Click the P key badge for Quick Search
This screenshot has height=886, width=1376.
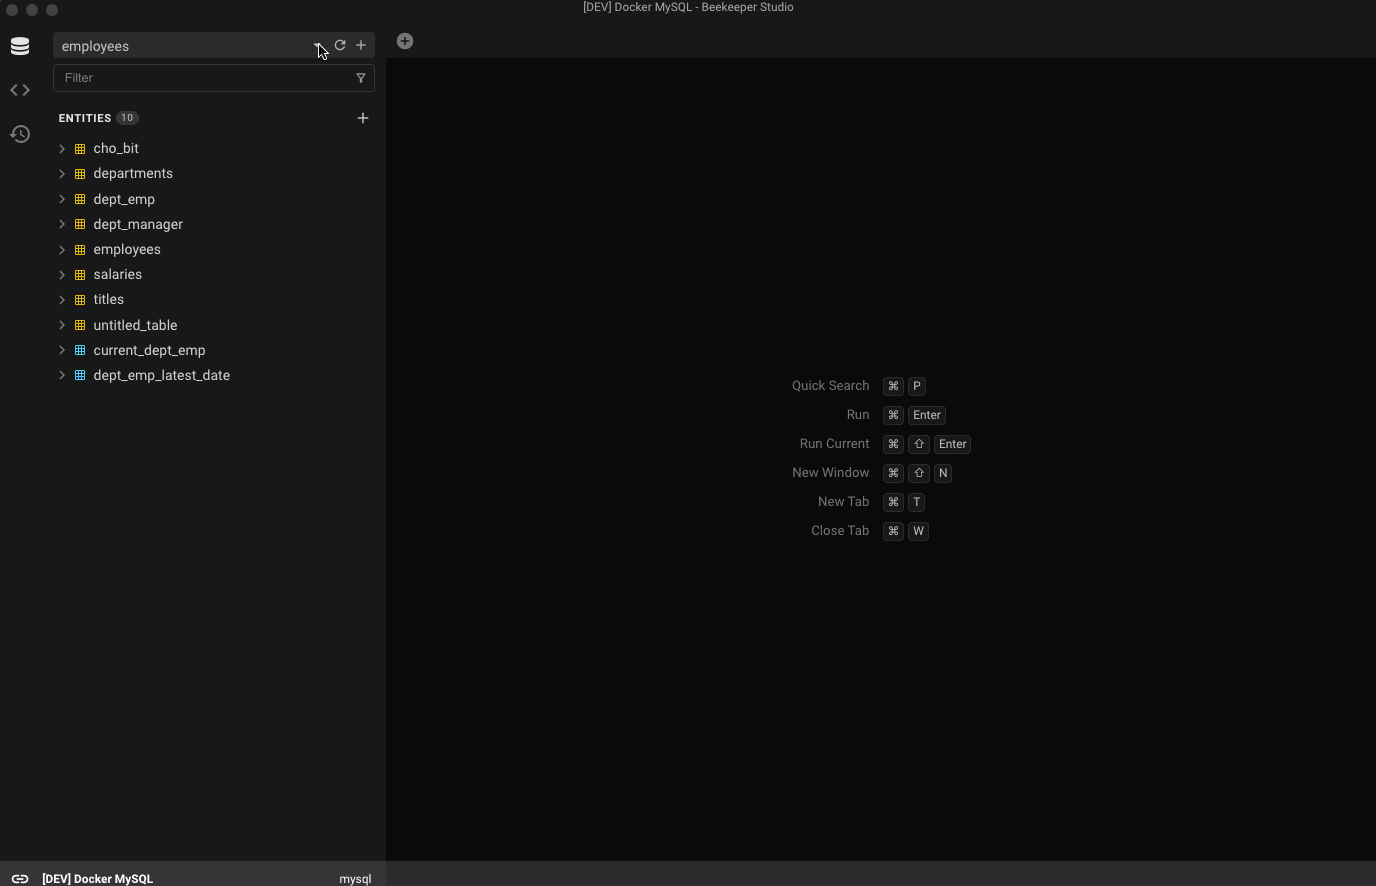pos(917,386)
